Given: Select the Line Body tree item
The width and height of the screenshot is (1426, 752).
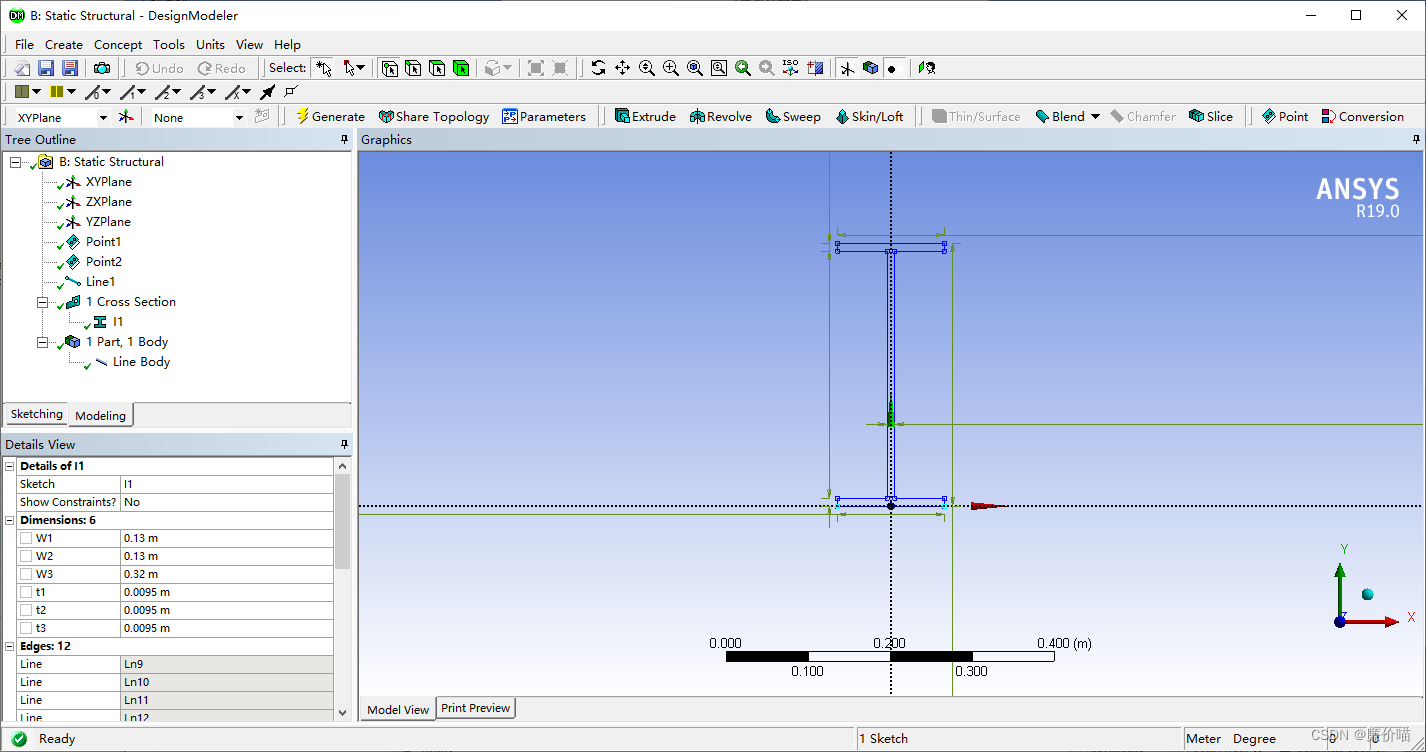Looking at the screenshot, I should (x=141, y=362).
